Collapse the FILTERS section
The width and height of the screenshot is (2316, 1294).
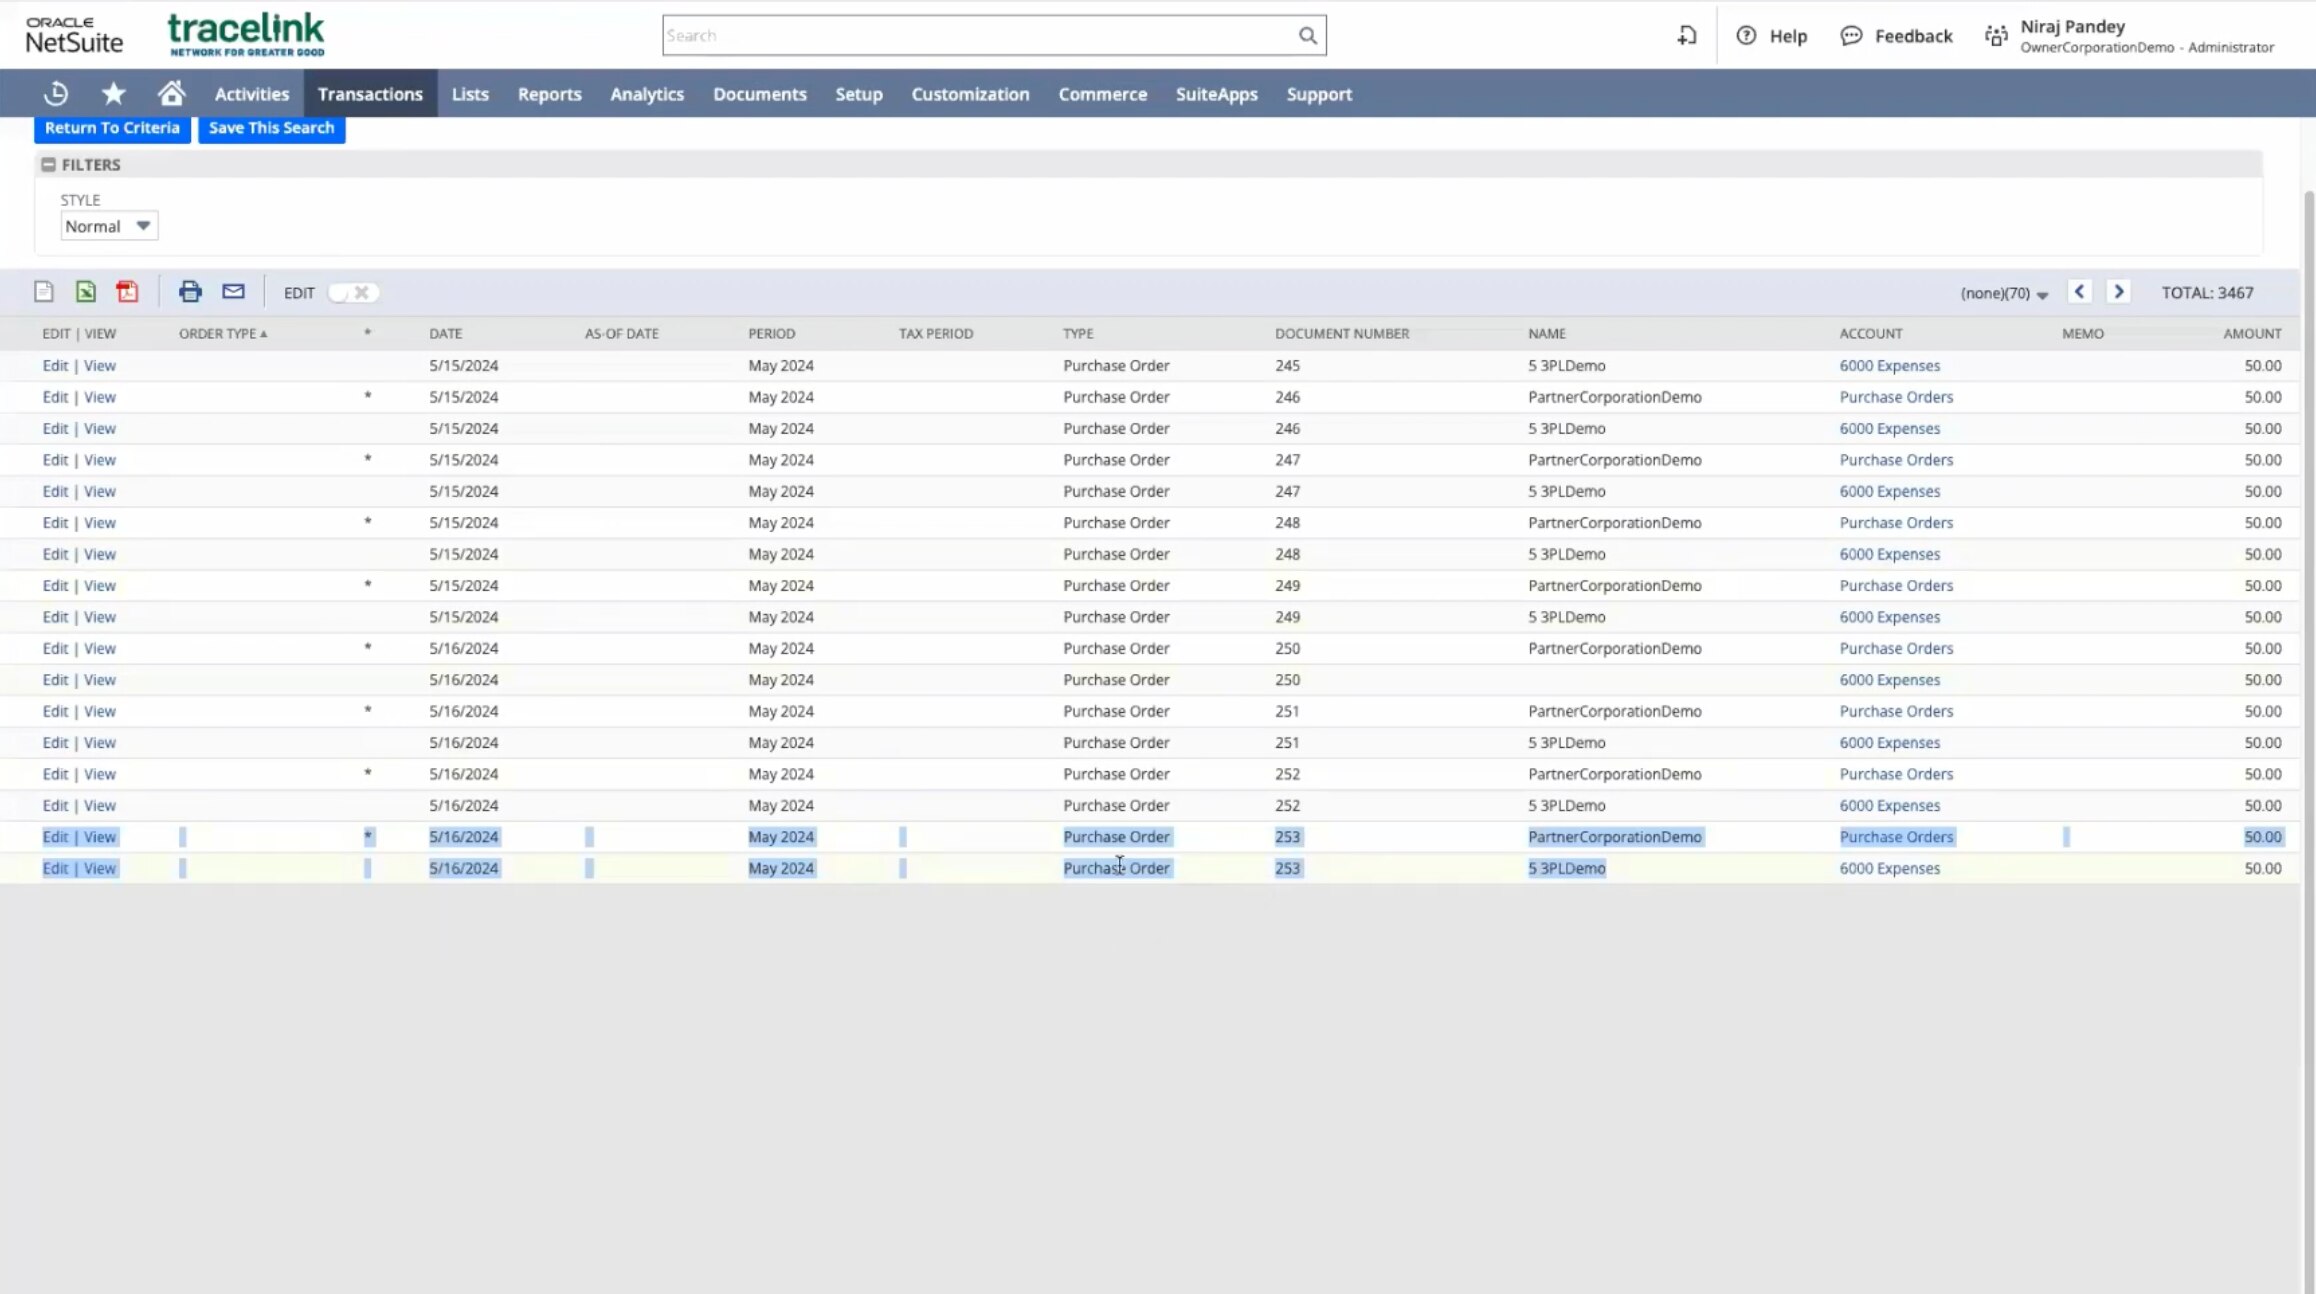[x=49, y=164]
